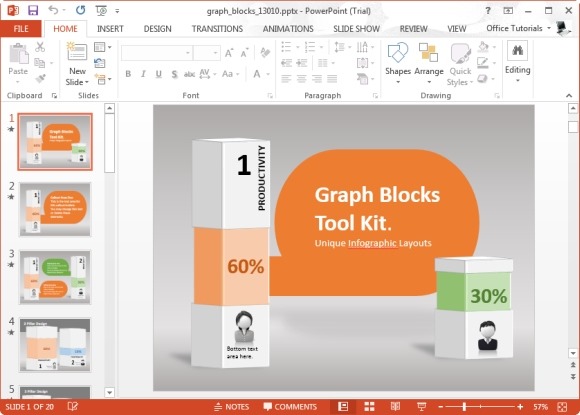Click fit slide to window icon

coord(562,407)
